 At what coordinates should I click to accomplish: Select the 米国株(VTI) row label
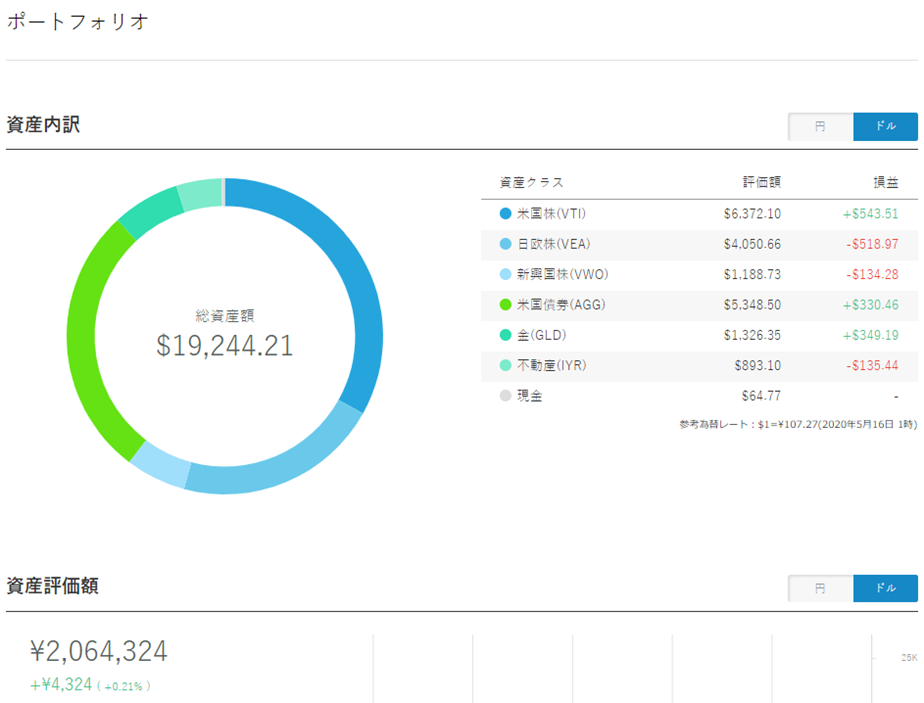click(551, 214)
